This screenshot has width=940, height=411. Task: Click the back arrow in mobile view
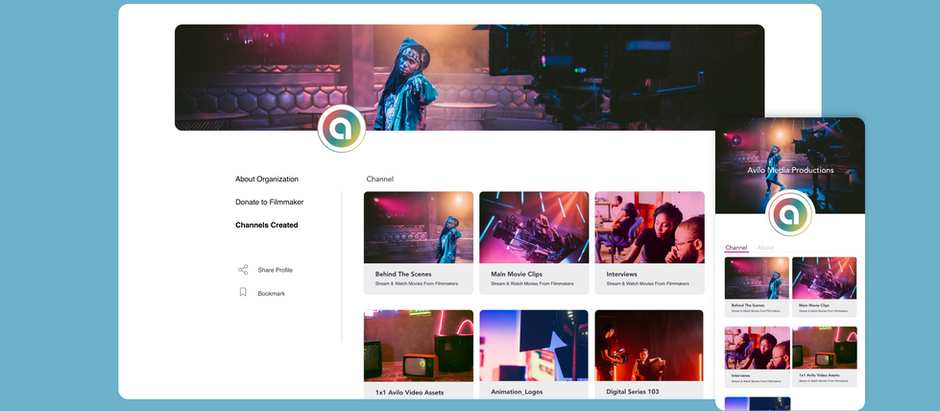736,140
